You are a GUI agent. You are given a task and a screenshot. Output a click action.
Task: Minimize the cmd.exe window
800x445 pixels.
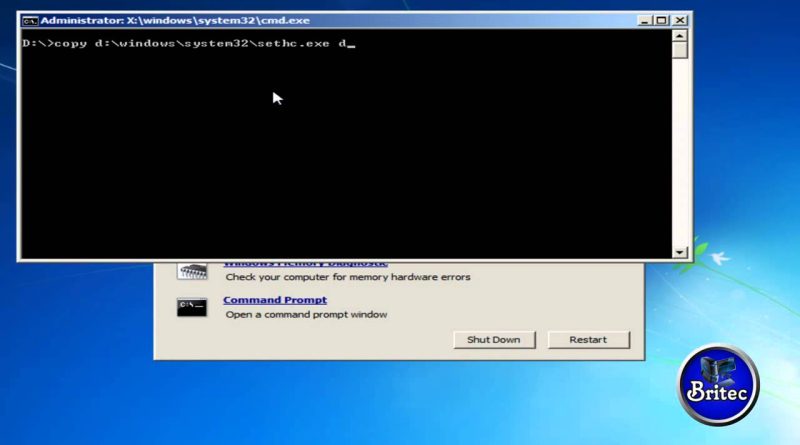coord(644,20)
